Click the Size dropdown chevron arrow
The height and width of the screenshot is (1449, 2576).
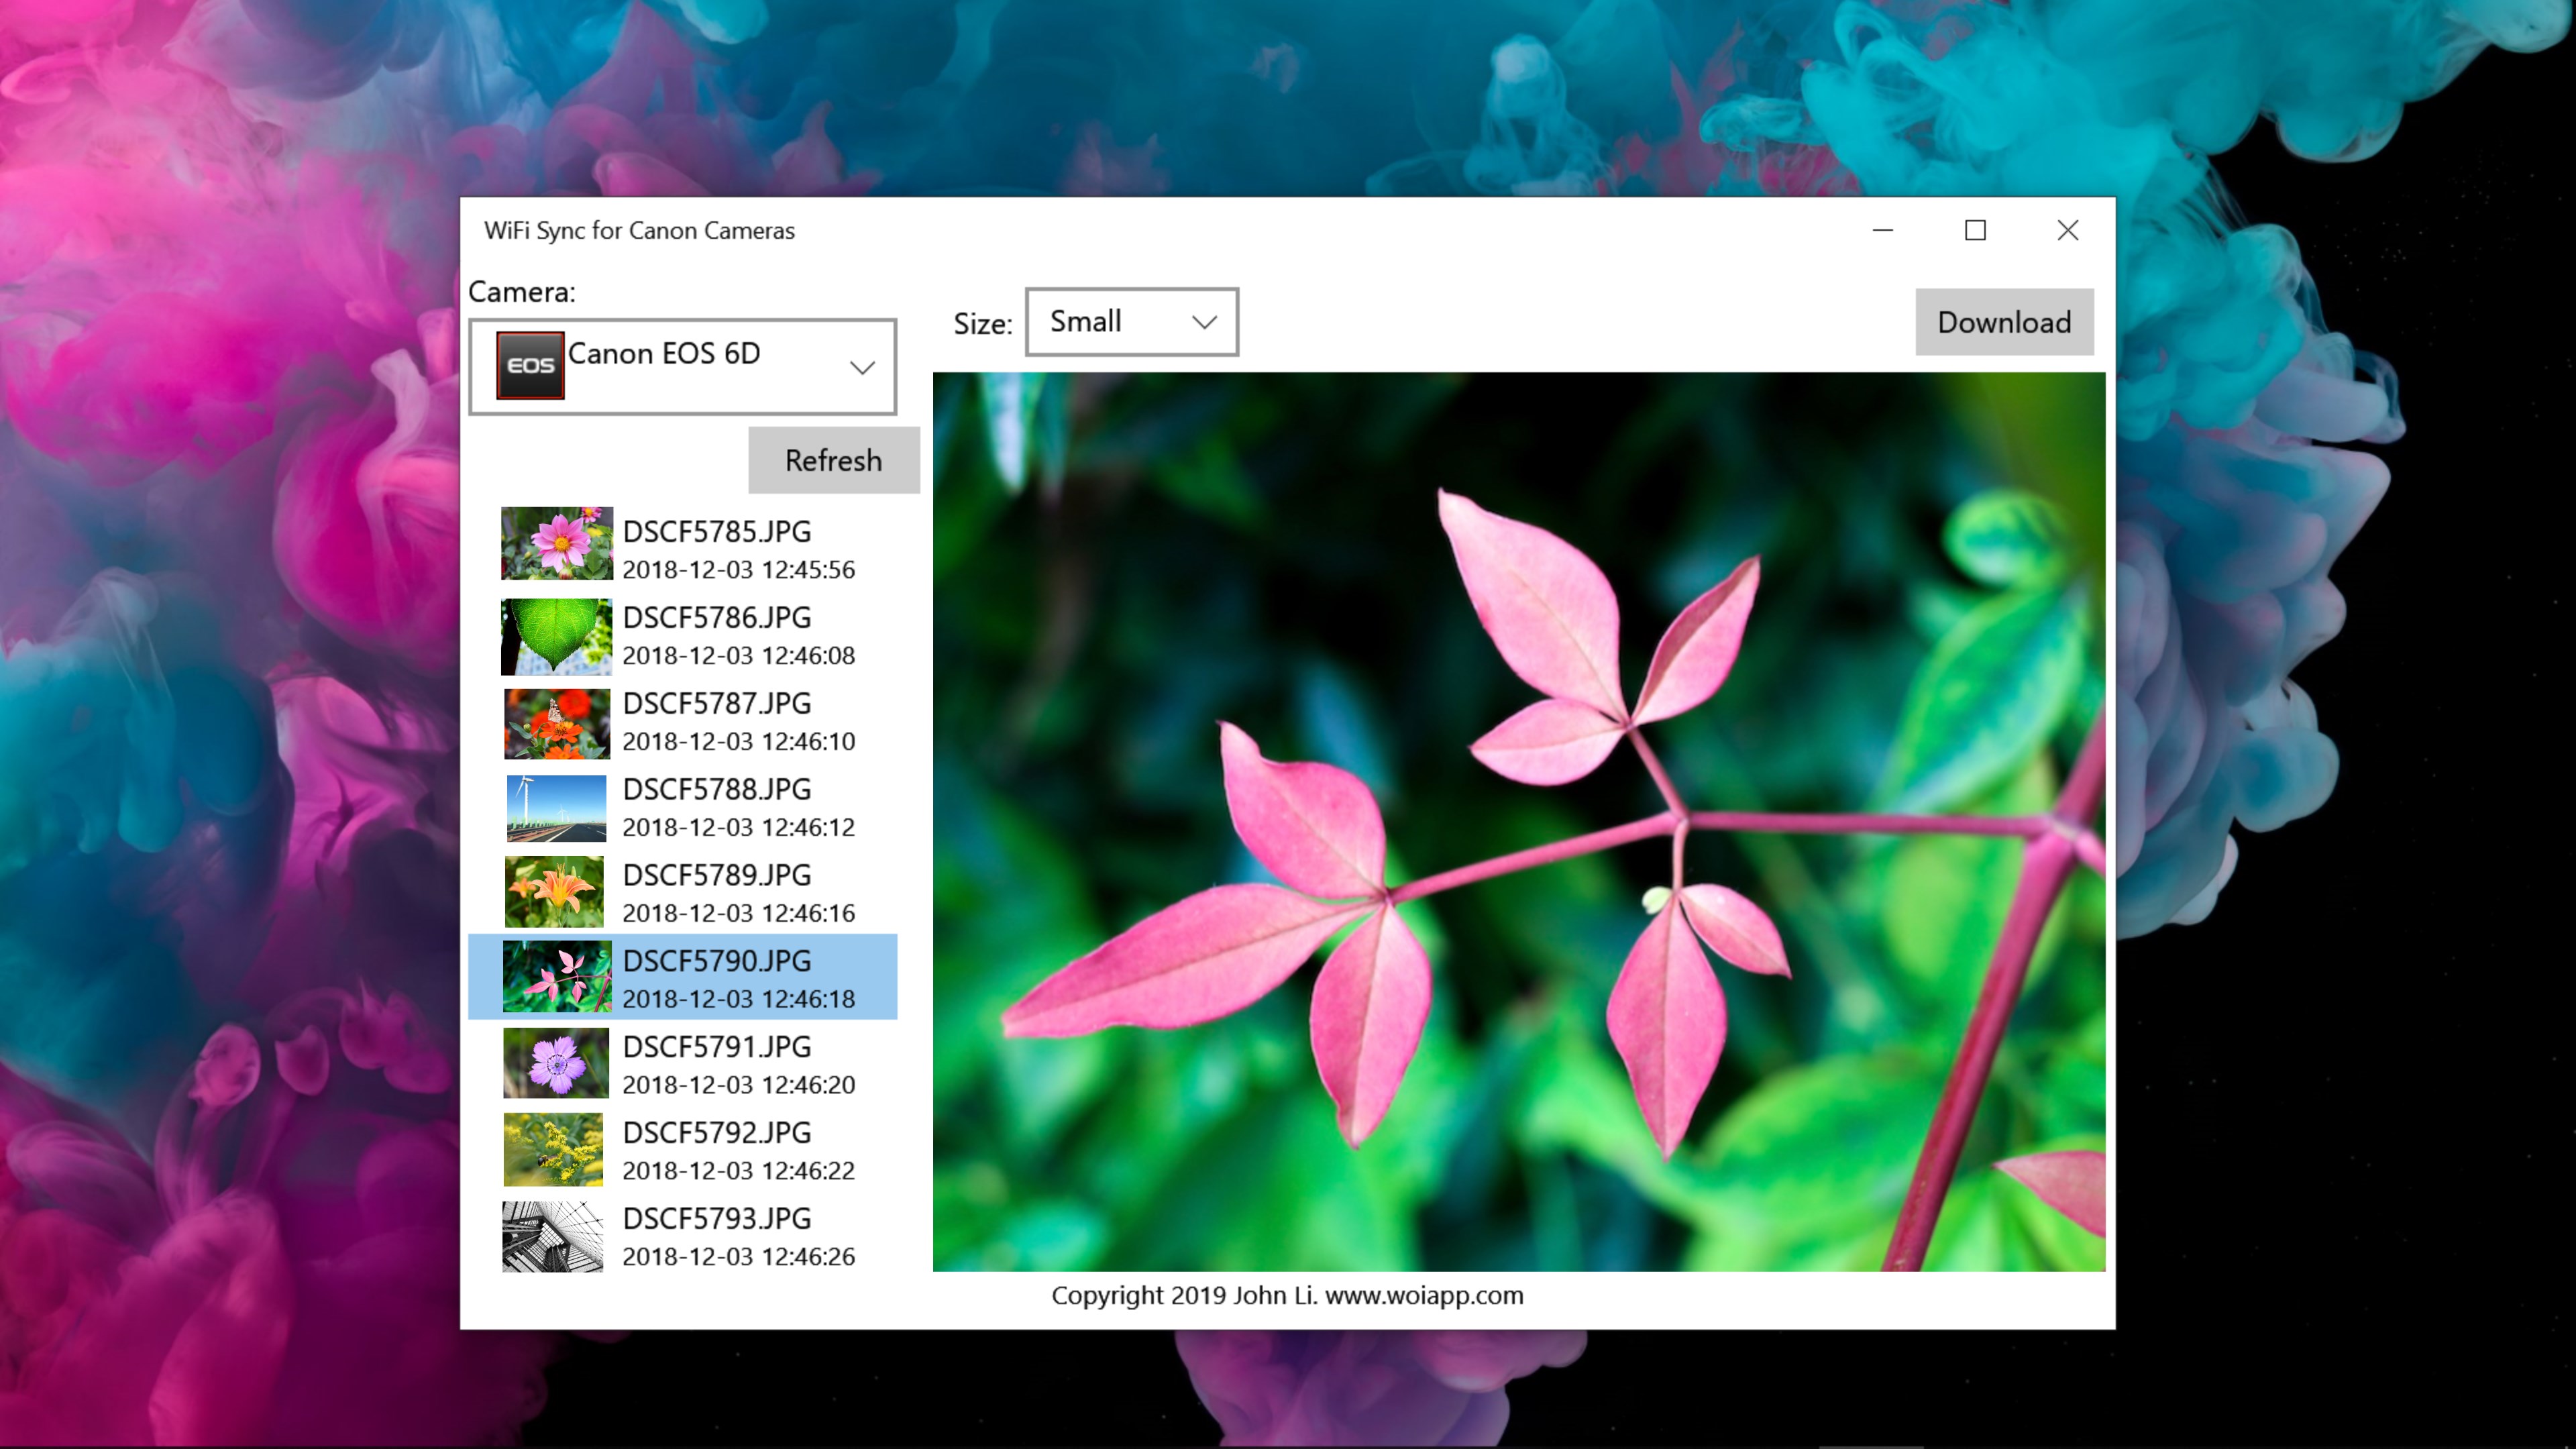(1204, 322)
